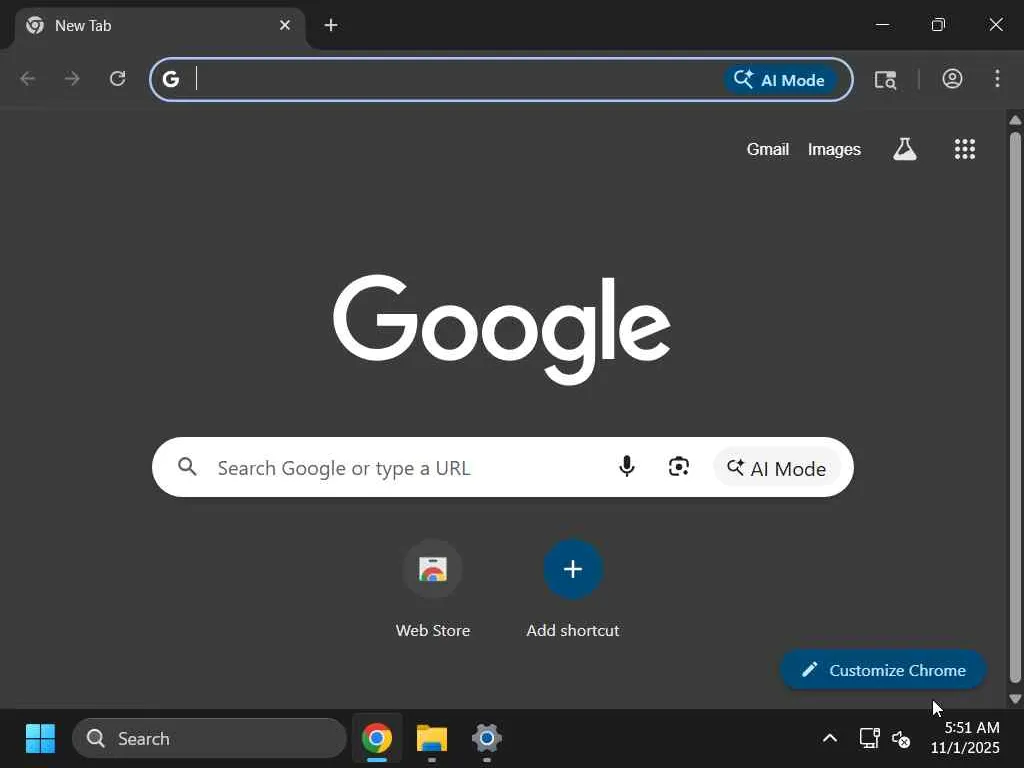1024x768 pixels.
Task: Click the page scrollbar down arrow
Action: pyautogui.click(x=1015, y=699)
